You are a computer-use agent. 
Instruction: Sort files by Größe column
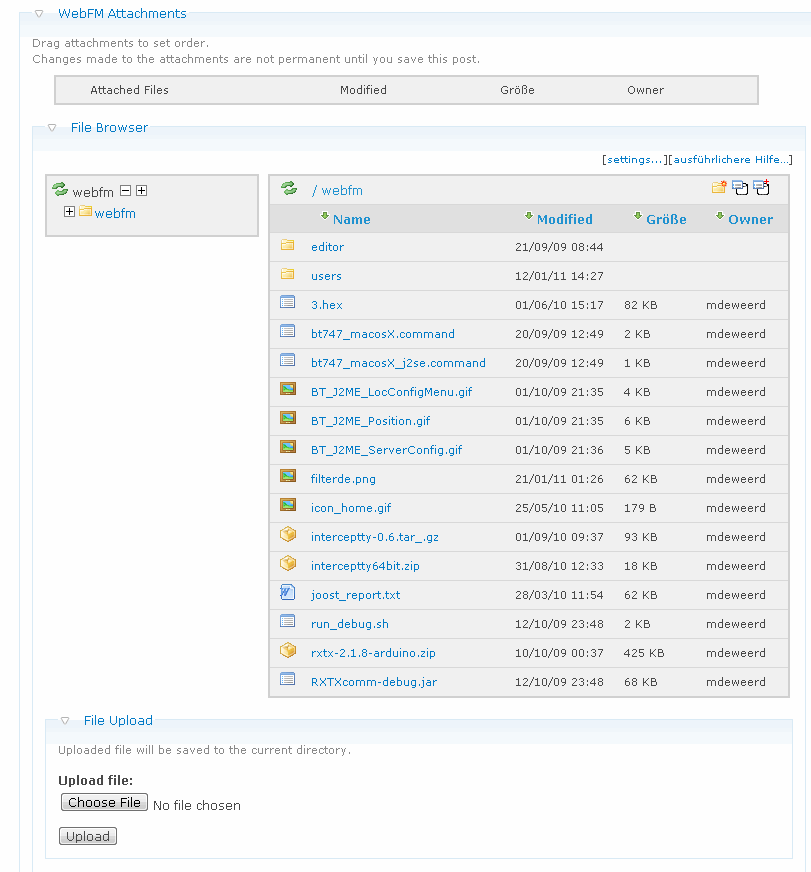click(x=666, y=219)
